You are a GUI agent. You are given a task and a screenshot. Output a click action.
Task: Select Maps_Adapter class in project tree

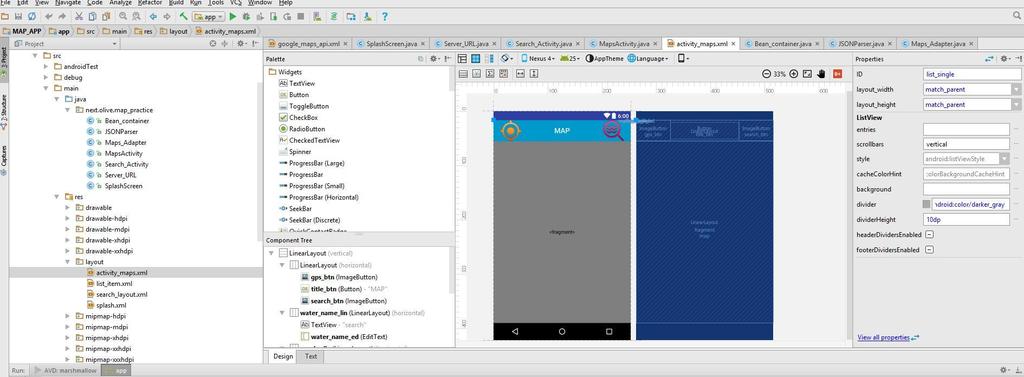click(125, 142)
